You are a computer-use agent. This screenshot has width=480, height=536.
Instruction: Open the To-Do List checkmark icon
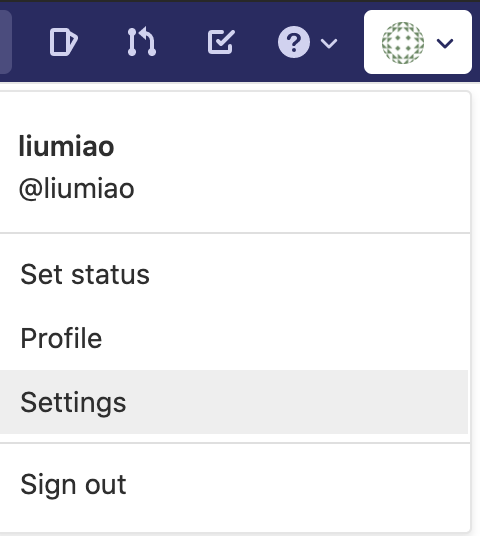pos(221,42)
